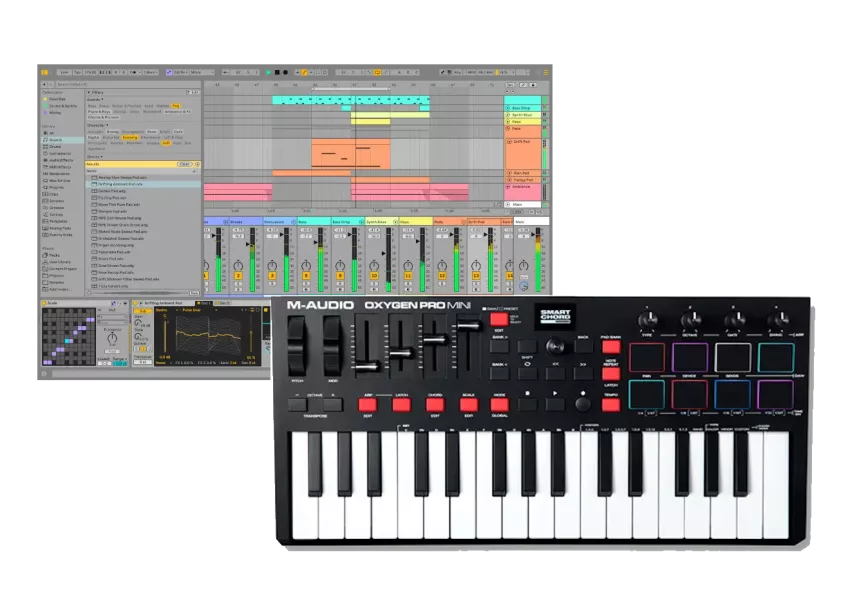Switch to the Osc 2 tab on the Drift device

point(222,301)
